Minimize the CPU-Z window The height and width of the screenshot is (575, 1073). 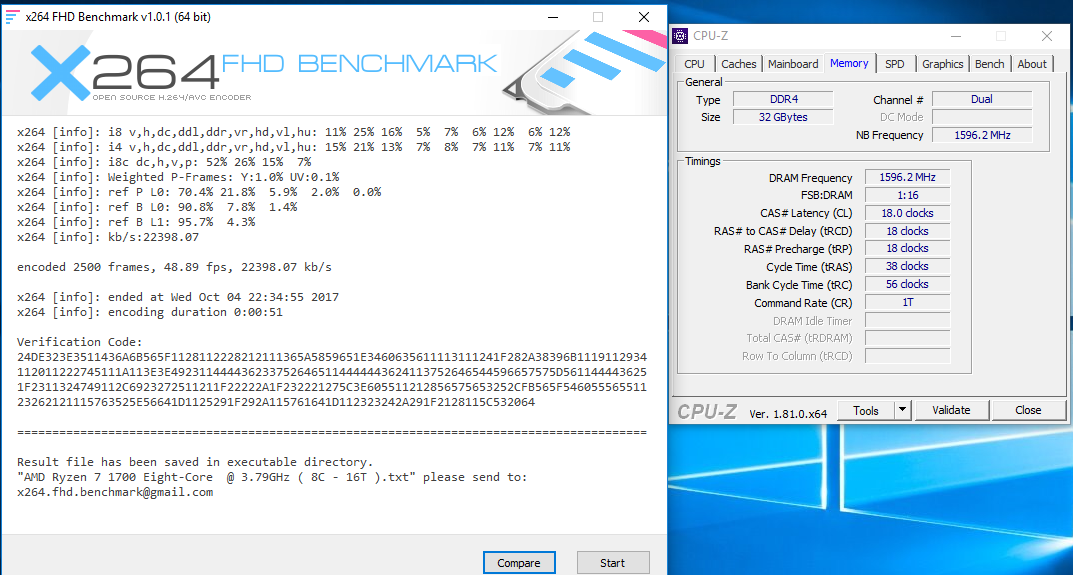(957, 36)
